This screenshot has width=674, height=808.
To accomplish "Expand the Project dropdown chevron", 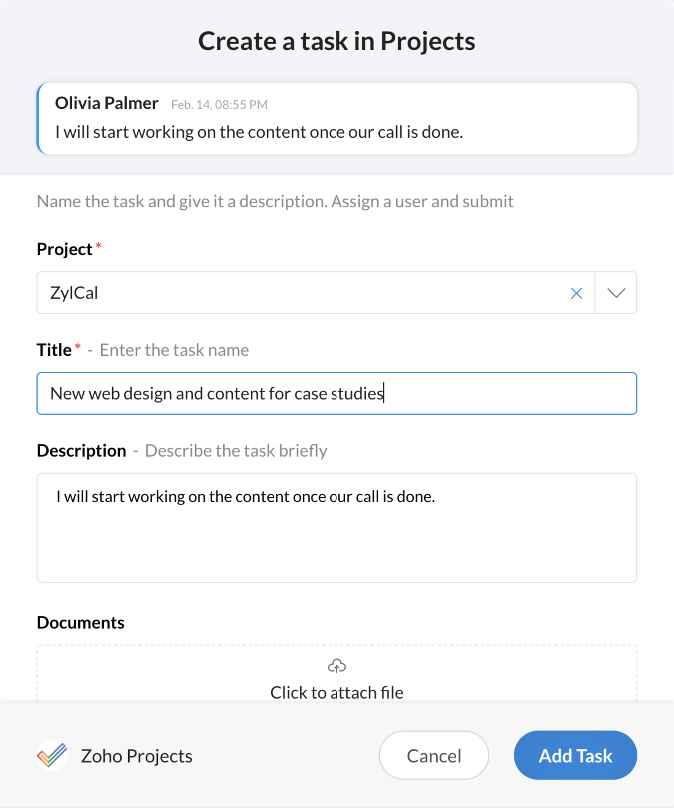I will click(x=616, y=294).
